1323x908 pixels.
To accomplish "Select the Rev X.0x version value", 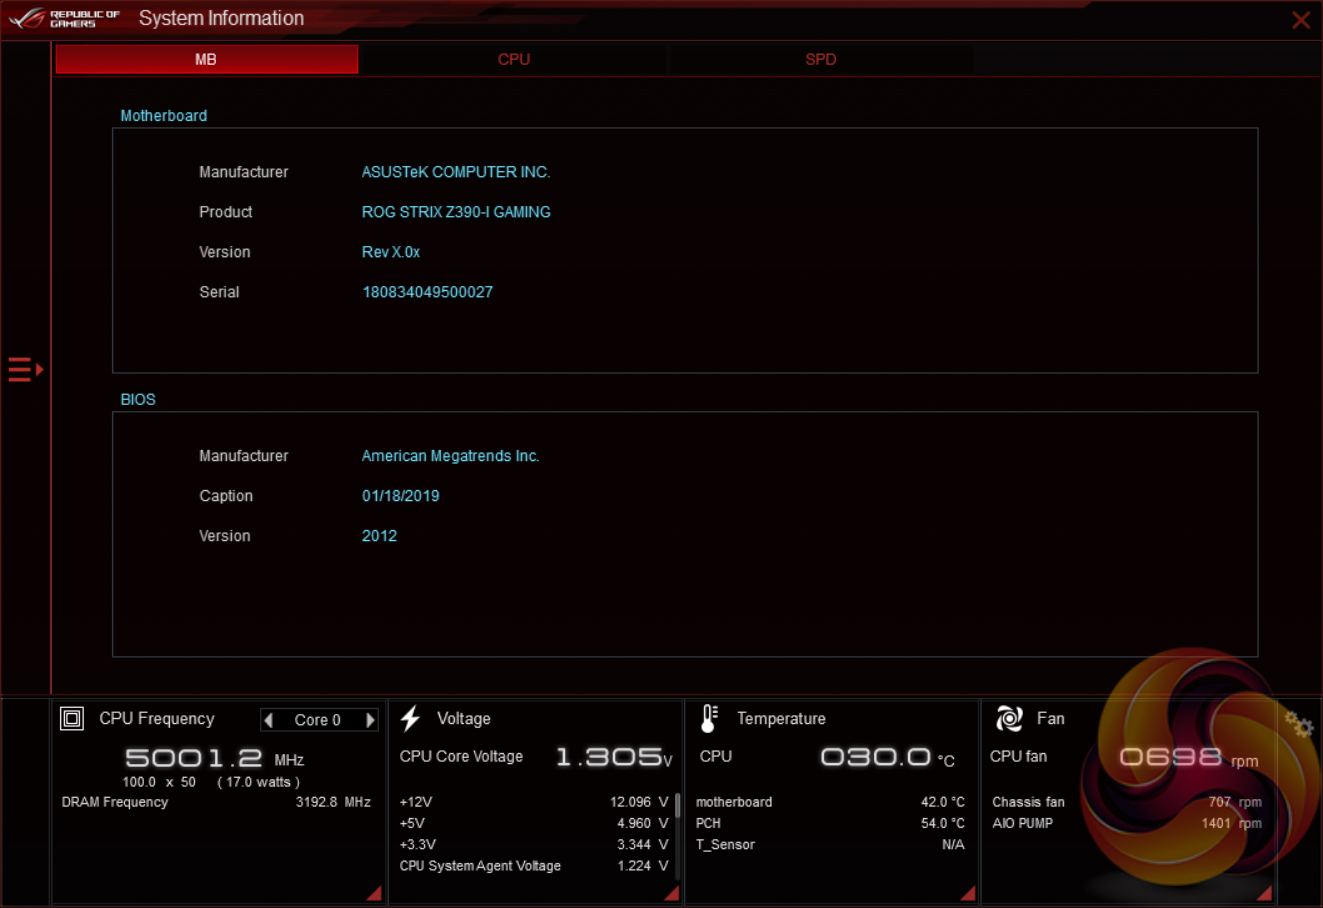I will 391,252.
